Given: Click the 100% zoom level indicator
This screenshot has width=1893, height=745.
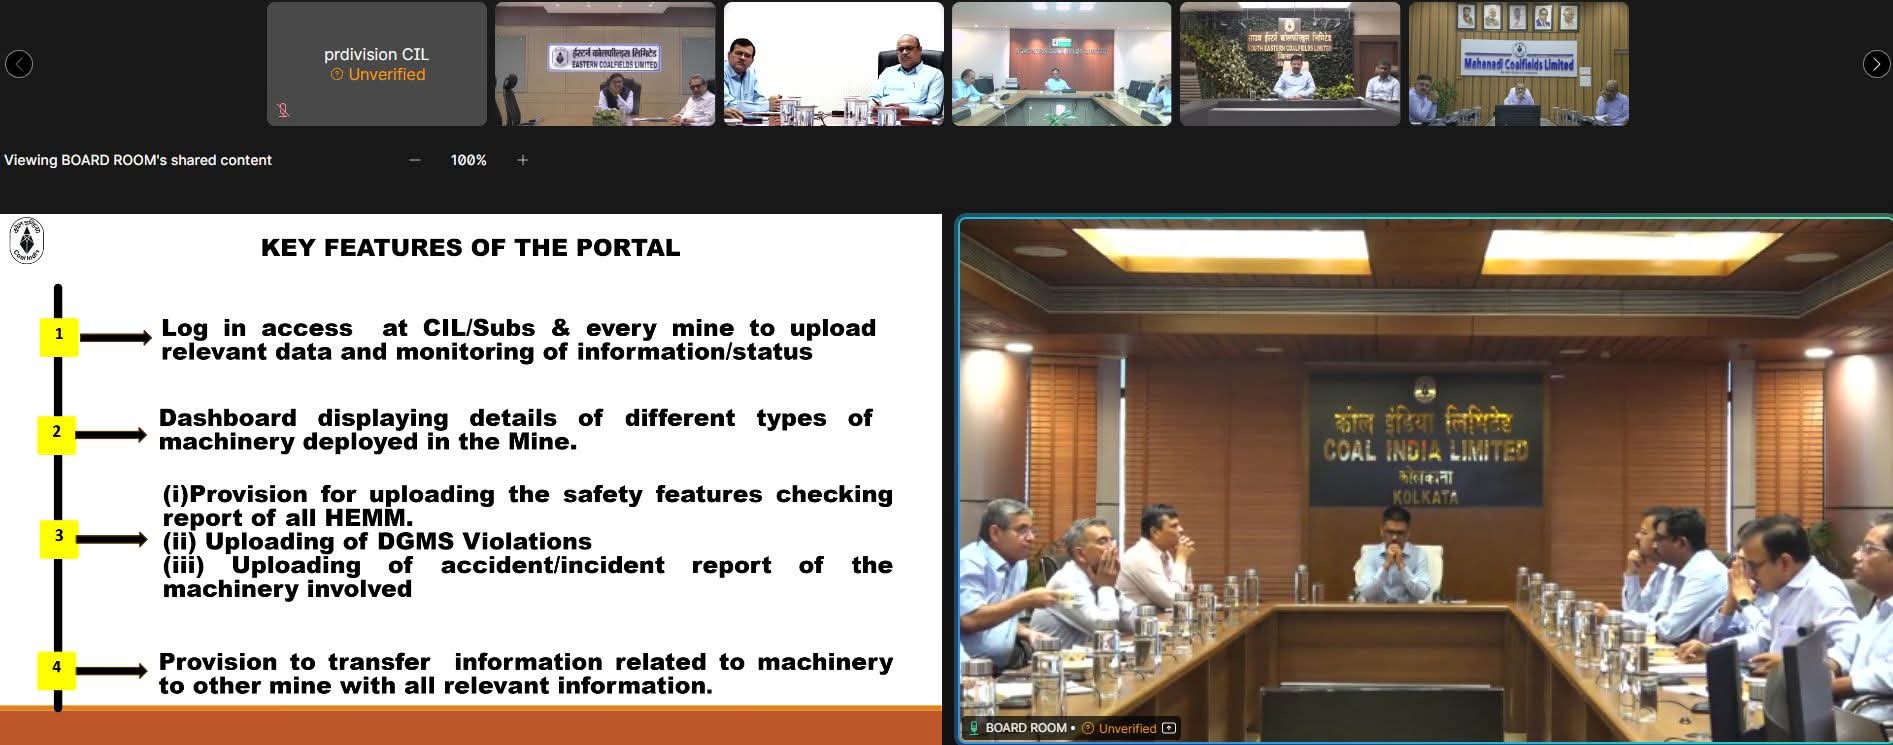Looking at the screenshot, I should [468, 160].
